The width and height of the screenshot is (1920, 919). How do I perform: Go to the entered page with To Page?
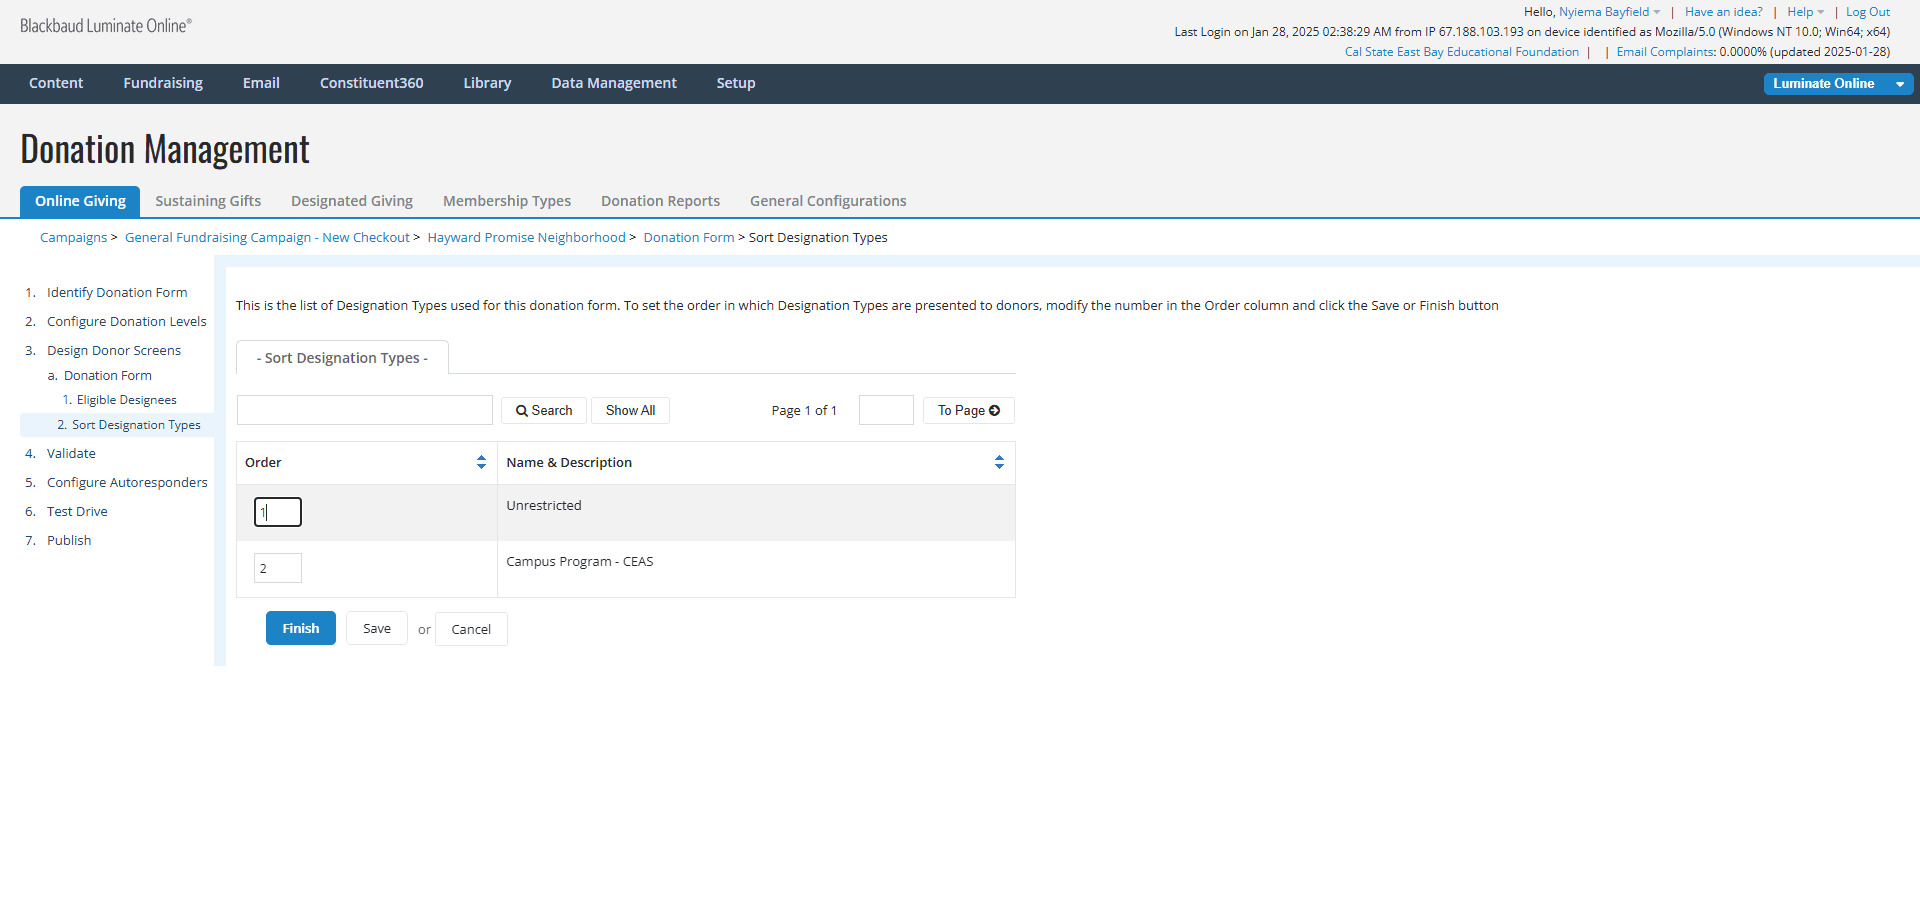[969, 411]
